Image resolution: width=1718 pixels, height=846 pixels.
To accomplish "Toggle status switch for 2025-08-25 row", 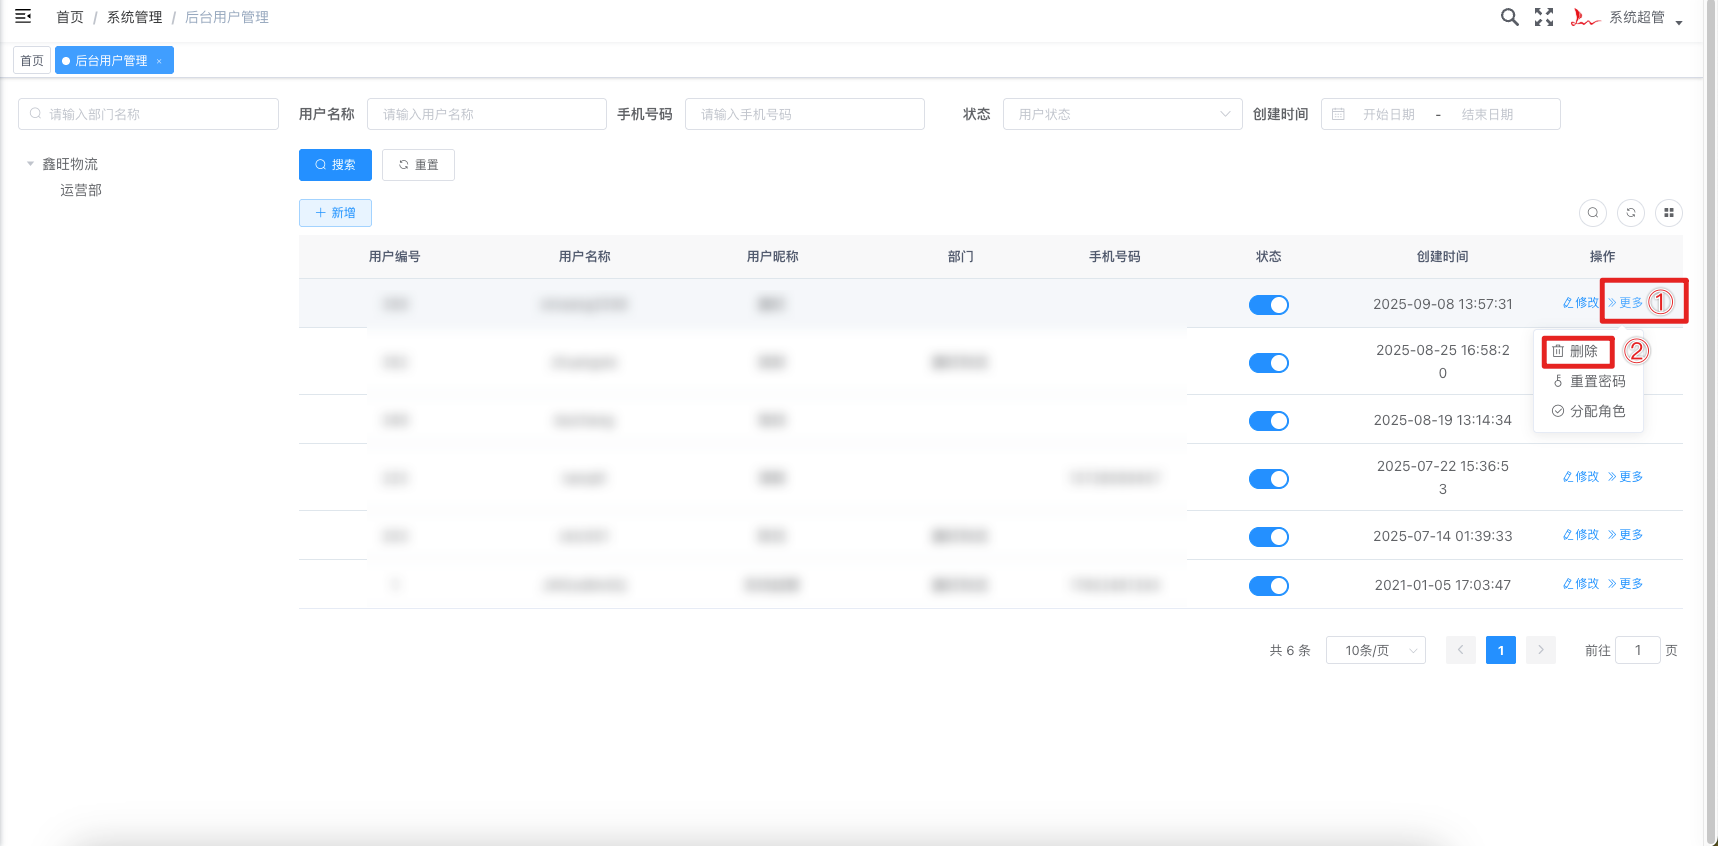I will click(1269, 363).
